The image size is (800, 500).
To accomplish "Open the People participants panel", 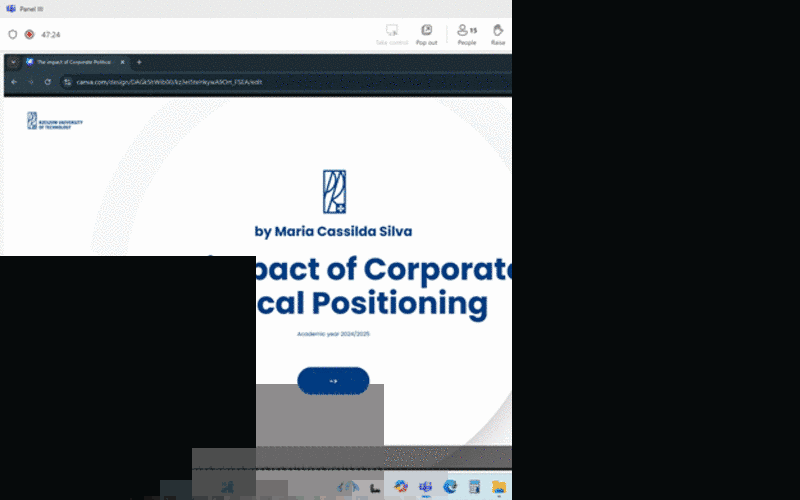I will coord(466,35).
